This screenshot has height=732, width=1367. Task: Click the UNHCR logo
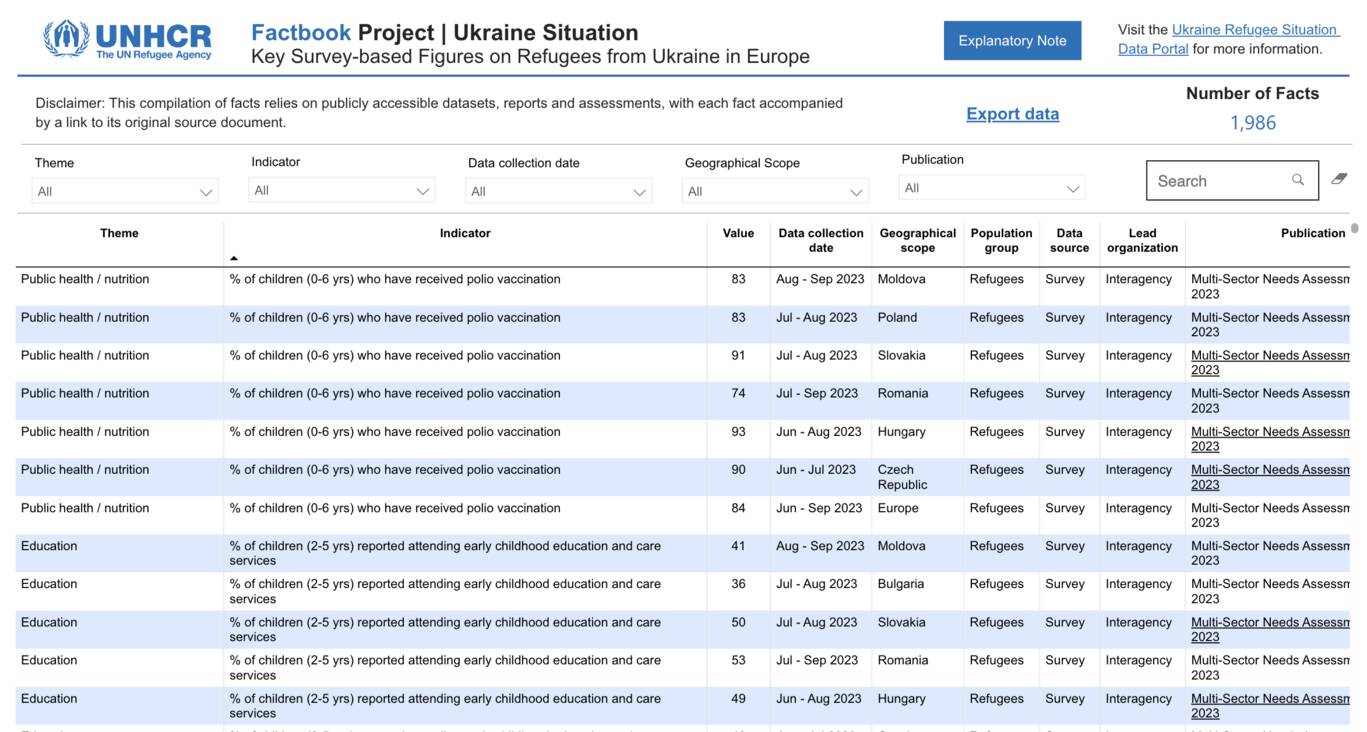click(128, 40)
